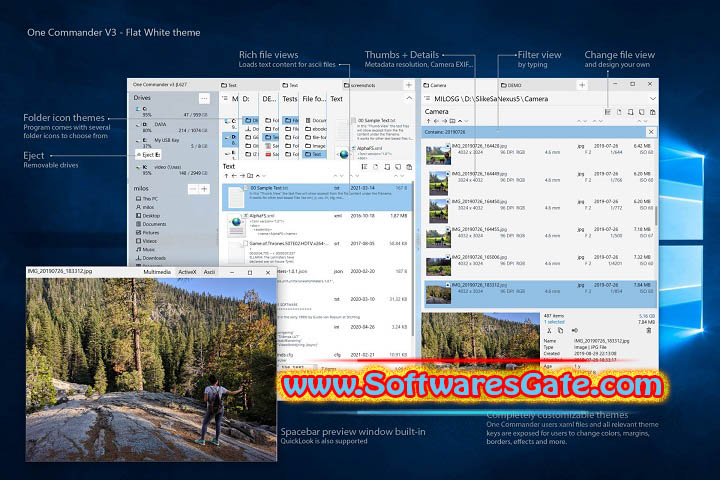
Task: Open path list icon before MILOSG path
Action: point(427,99)
